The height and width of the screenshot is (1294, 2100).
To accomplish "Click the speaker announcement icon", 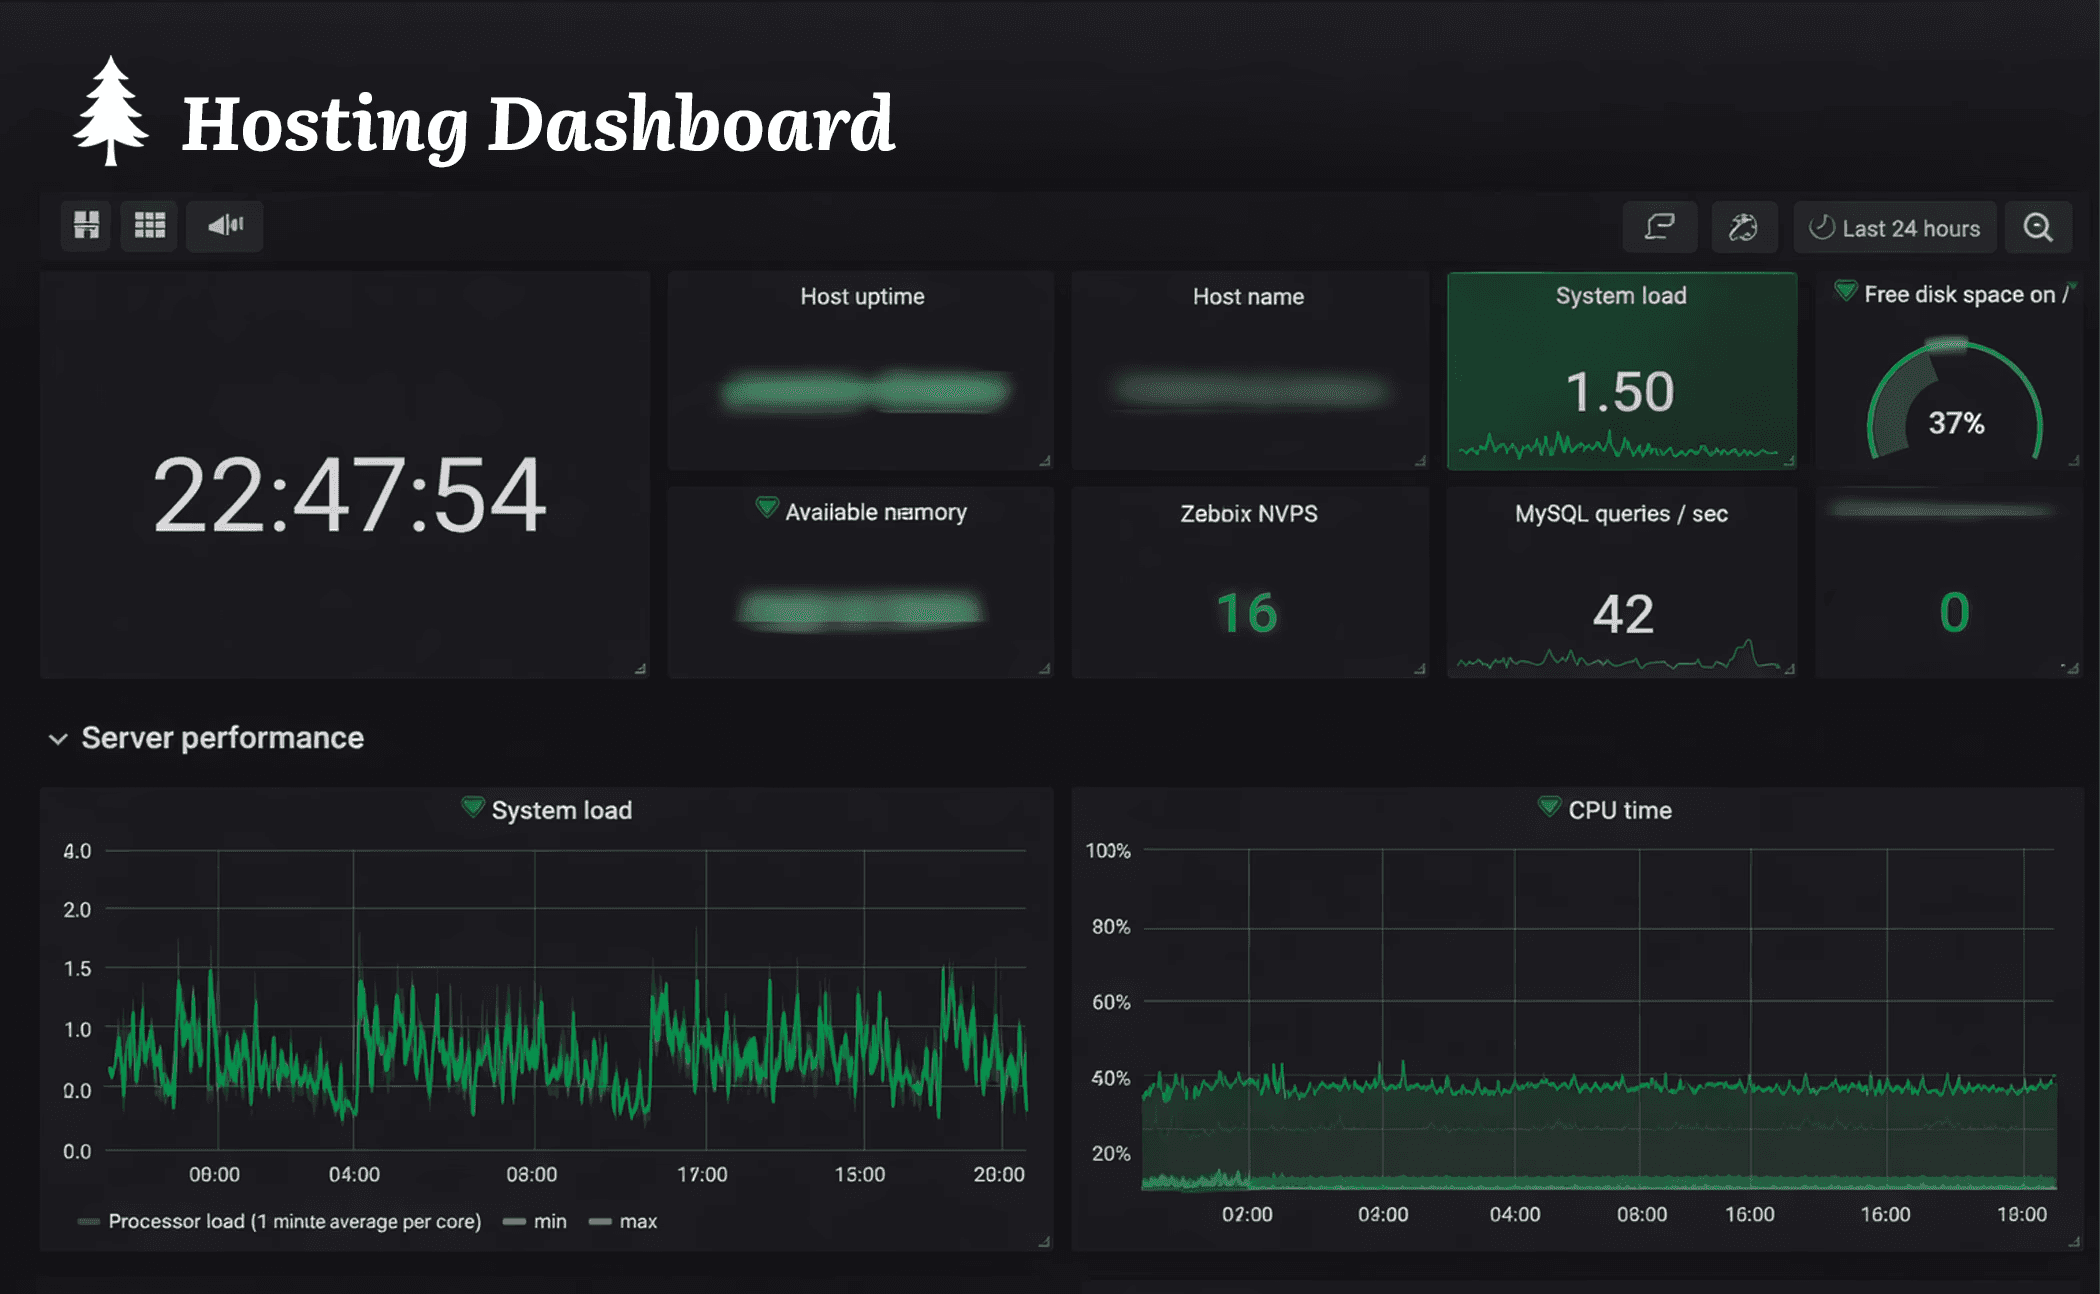I will 225,225.
